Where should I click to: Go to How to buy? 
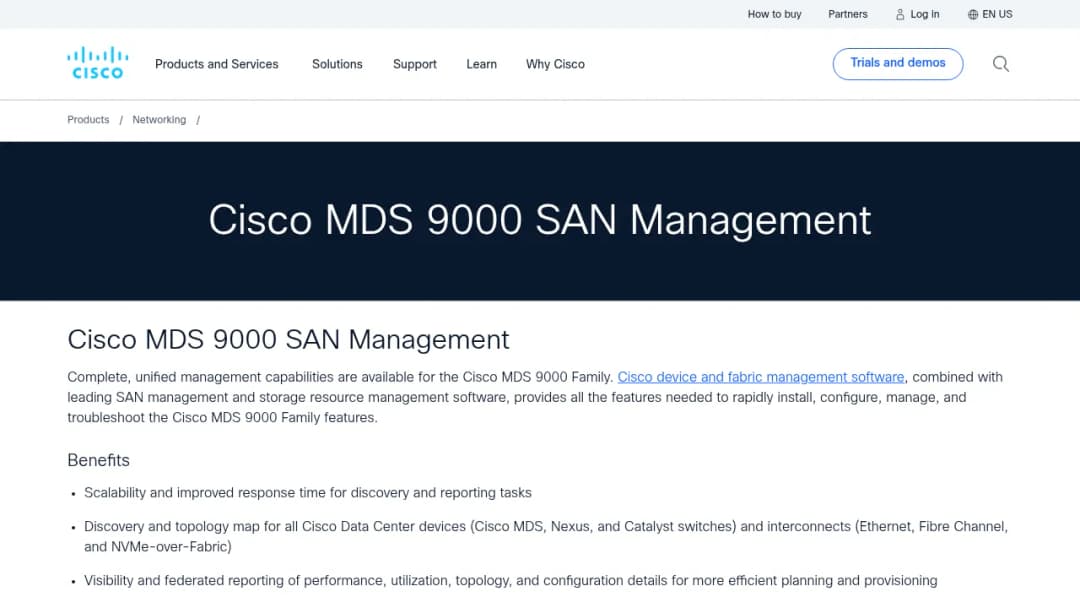pyautogui.click(x=774, y=14)
